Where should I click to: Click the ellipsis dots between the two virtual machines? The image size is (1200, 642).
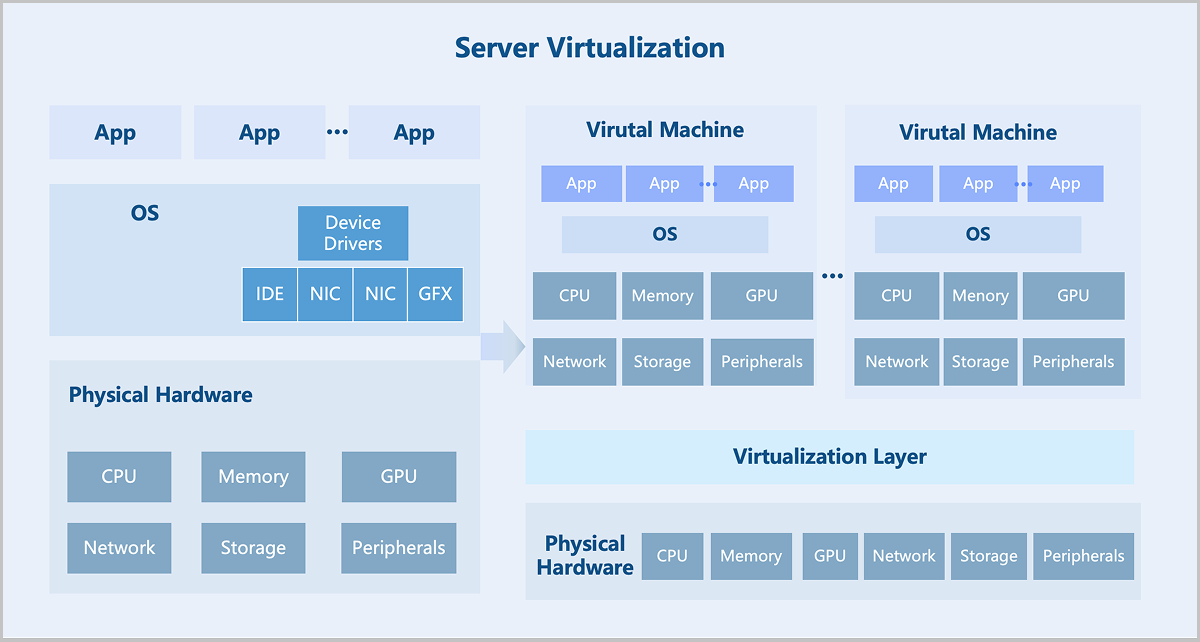(x=833, y=275)
